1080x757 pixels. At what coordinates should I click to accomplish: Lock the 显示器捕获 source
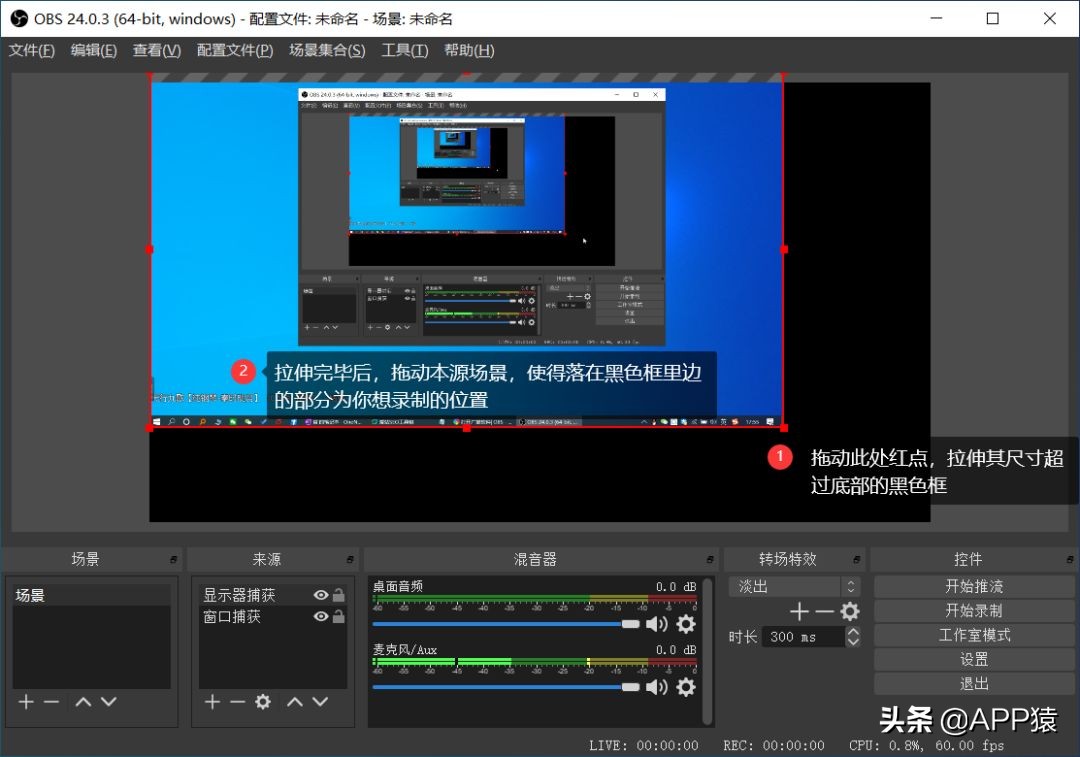[337, 594]
